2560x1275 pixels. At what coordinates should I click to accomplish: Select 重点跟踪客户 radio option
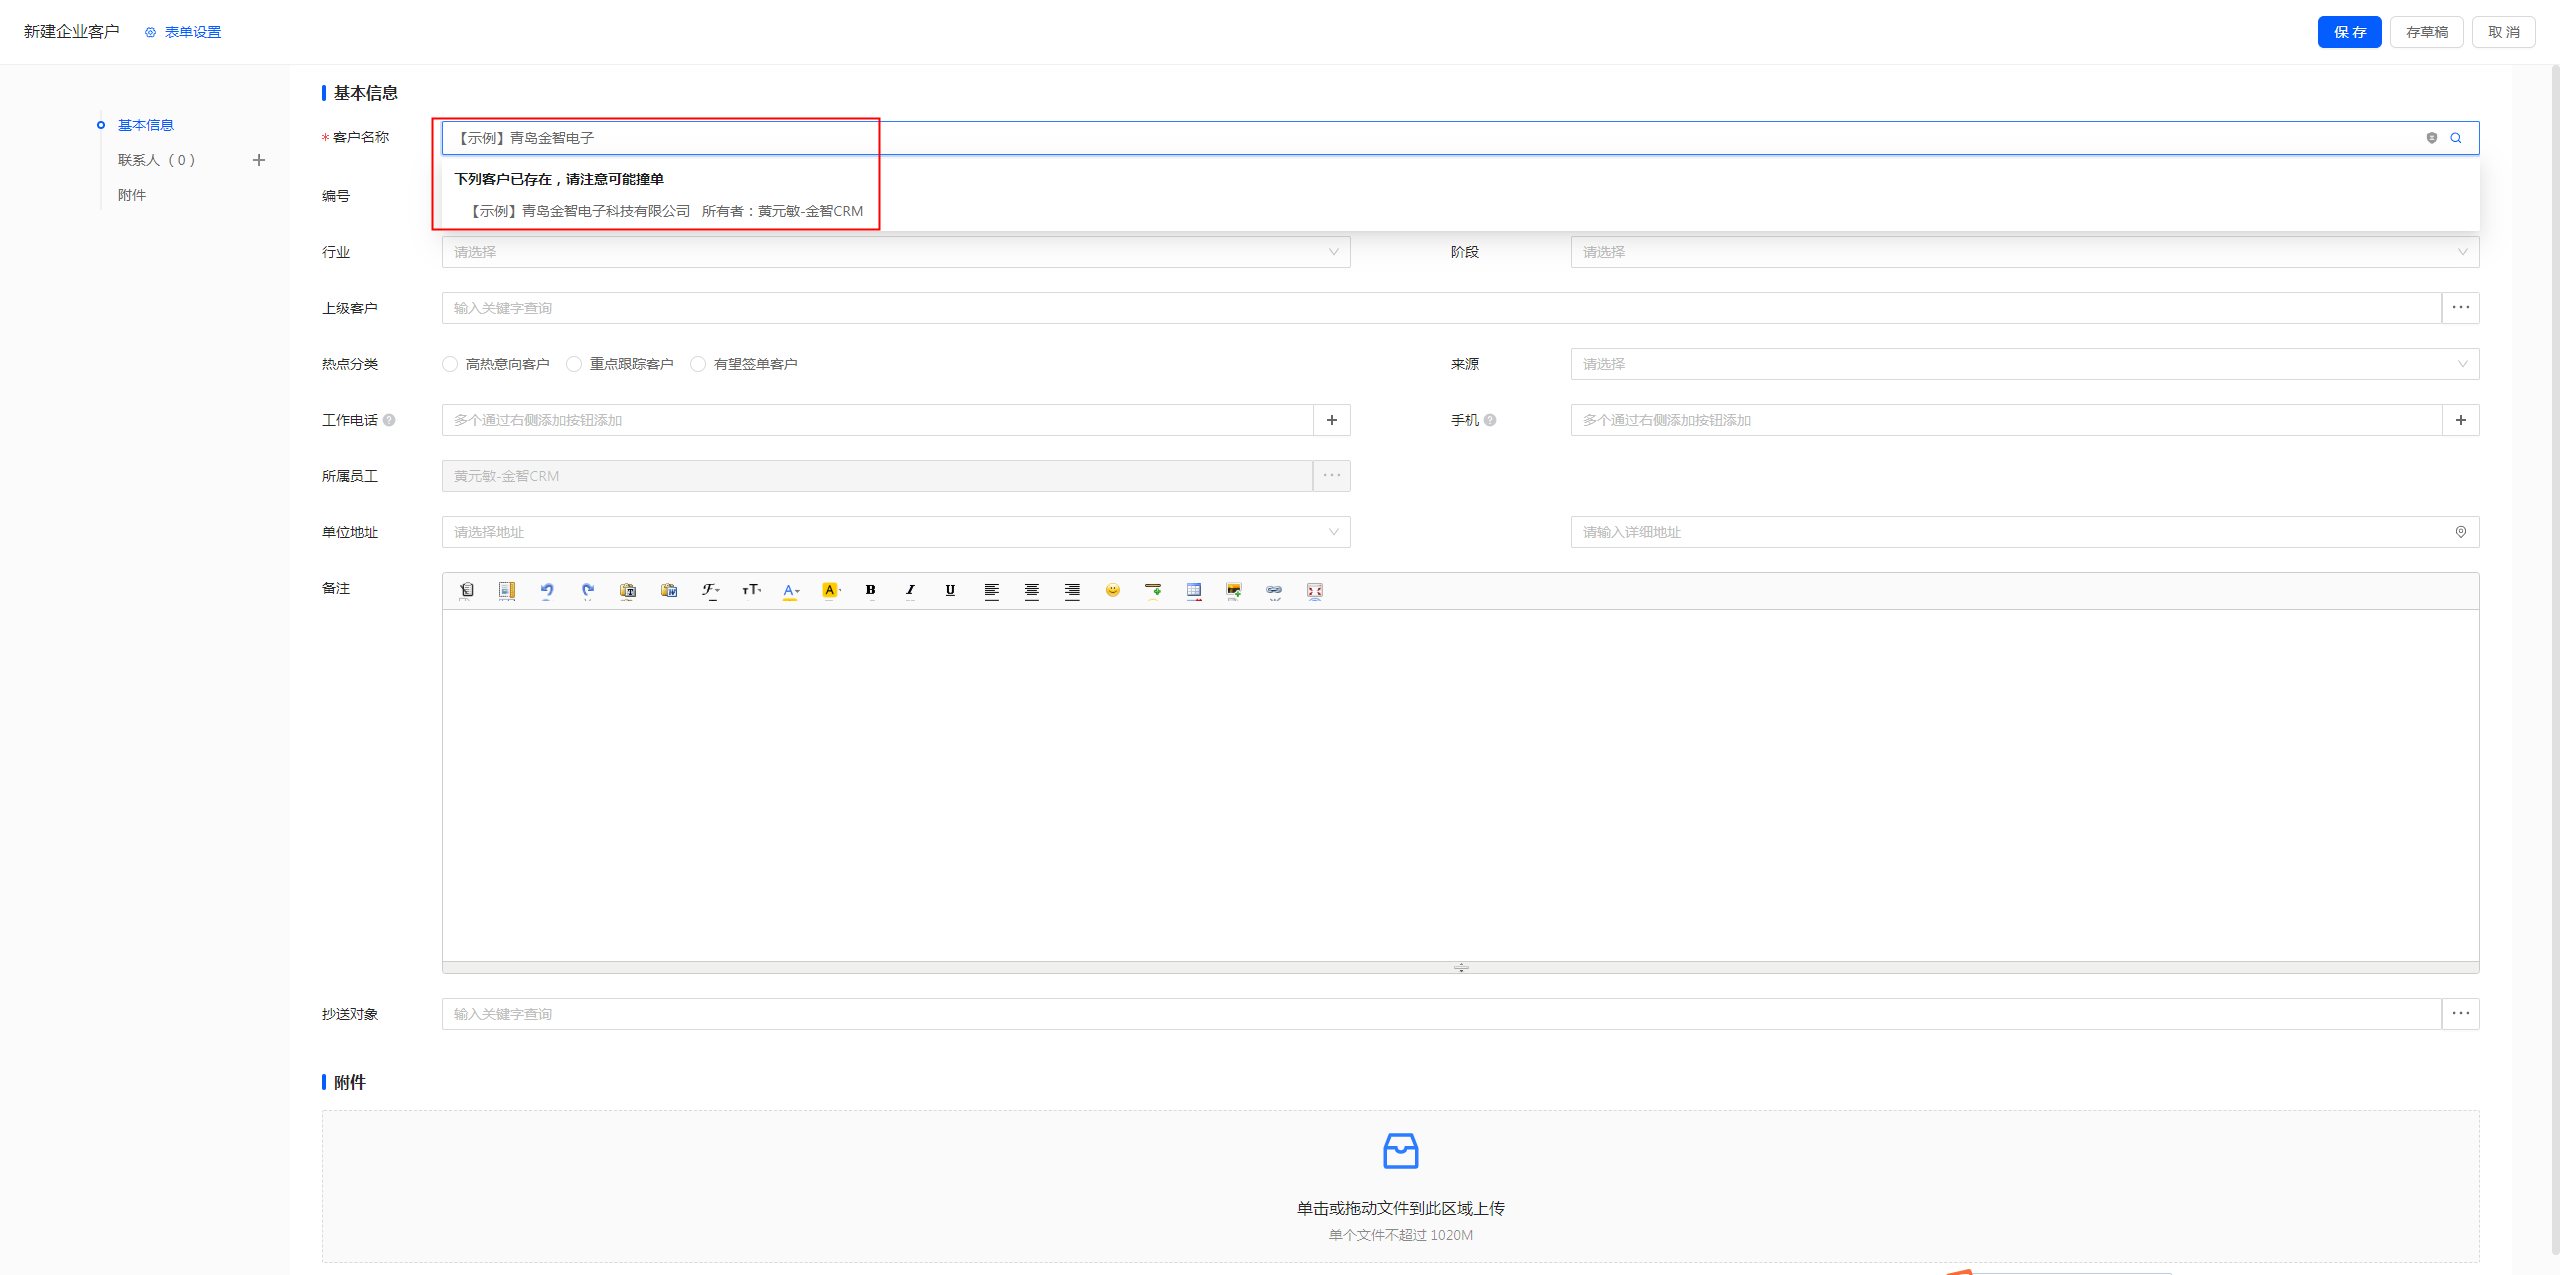click(x=574, y=364)
